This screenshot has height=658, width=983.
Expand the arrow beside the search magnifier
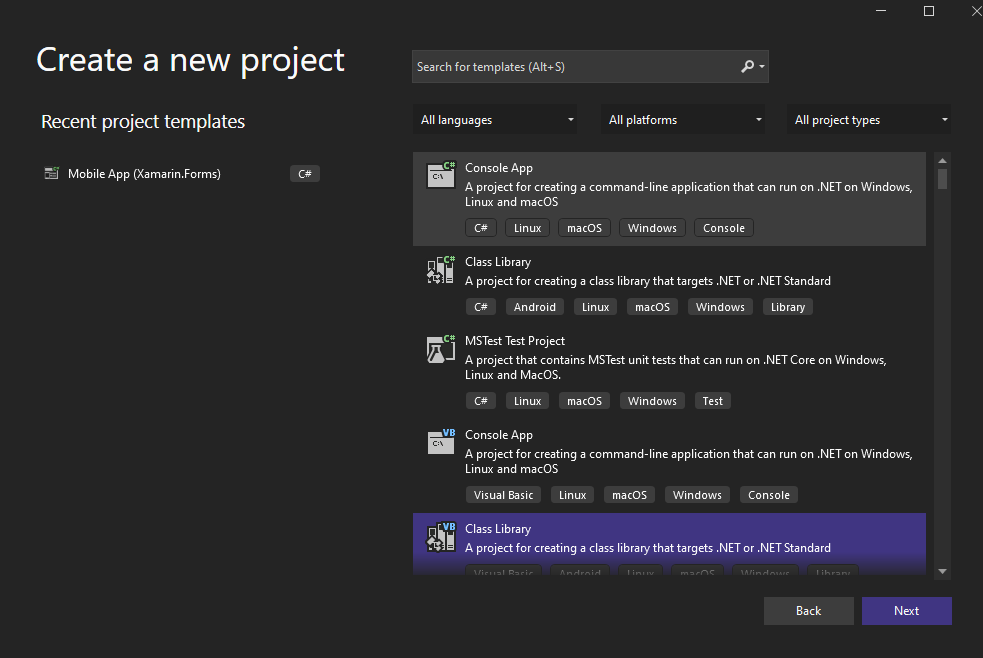pyautogui.click(x=761, y=66)
